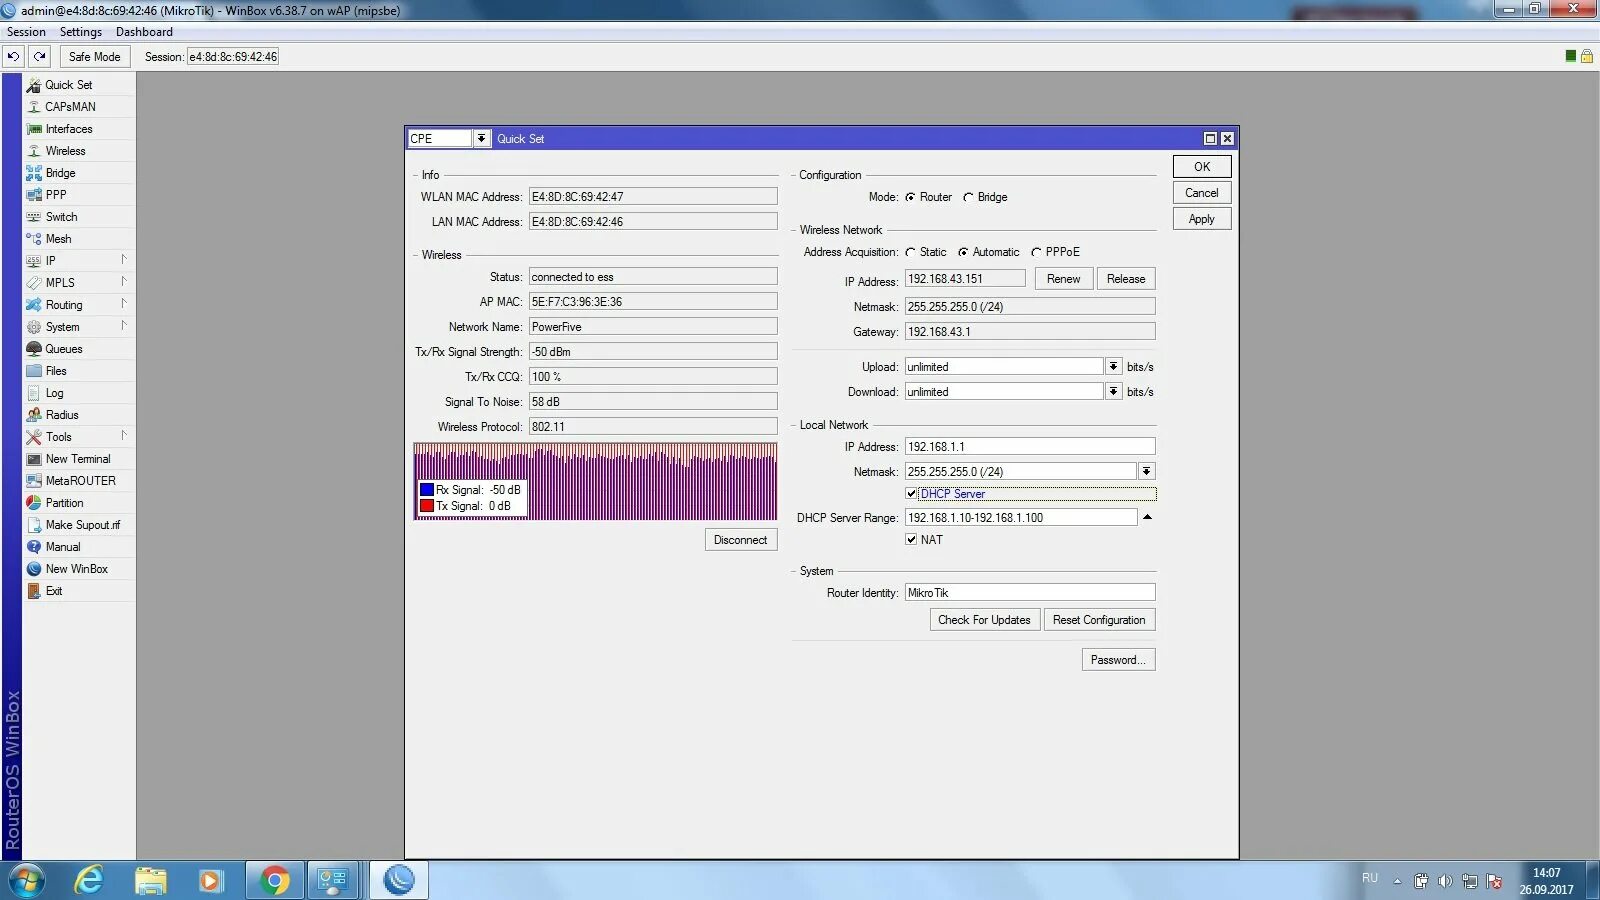Click the Undo toolbar arrow
This screenshot has height=900, width=1600.
point(13,57)
